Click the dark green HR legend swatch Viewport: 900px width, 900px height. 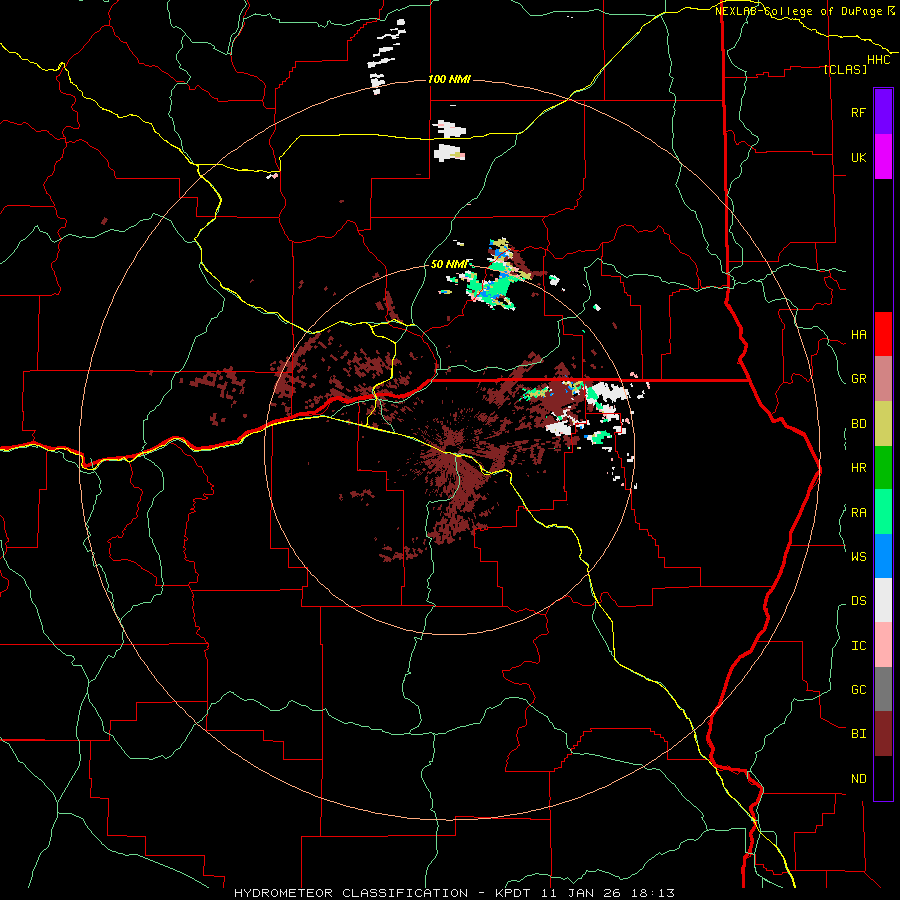883,467
